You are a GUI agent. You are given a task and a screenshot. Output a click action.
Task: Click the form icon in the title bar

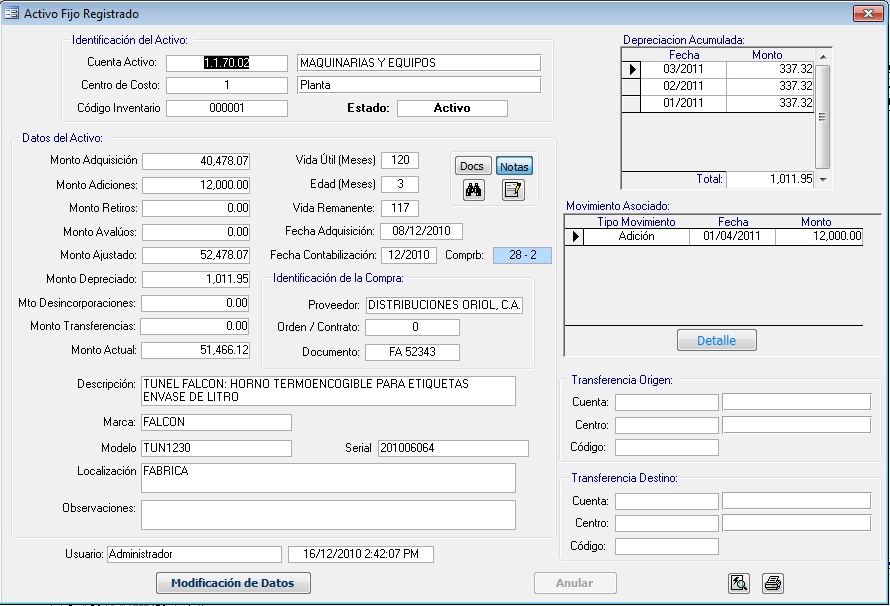click(12, 14)
